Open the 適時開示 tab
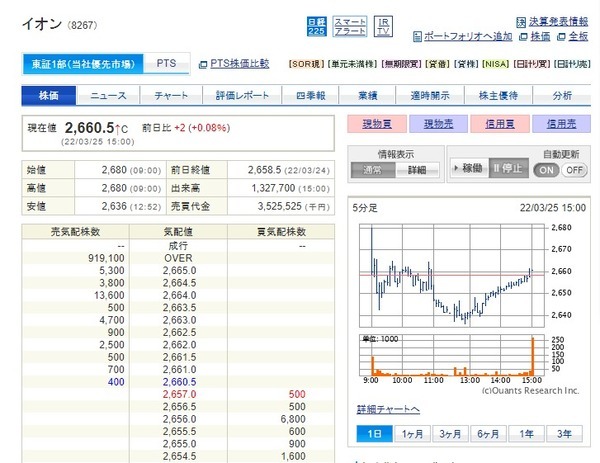Viewport: 600px width, 463px height. [430, 96]
